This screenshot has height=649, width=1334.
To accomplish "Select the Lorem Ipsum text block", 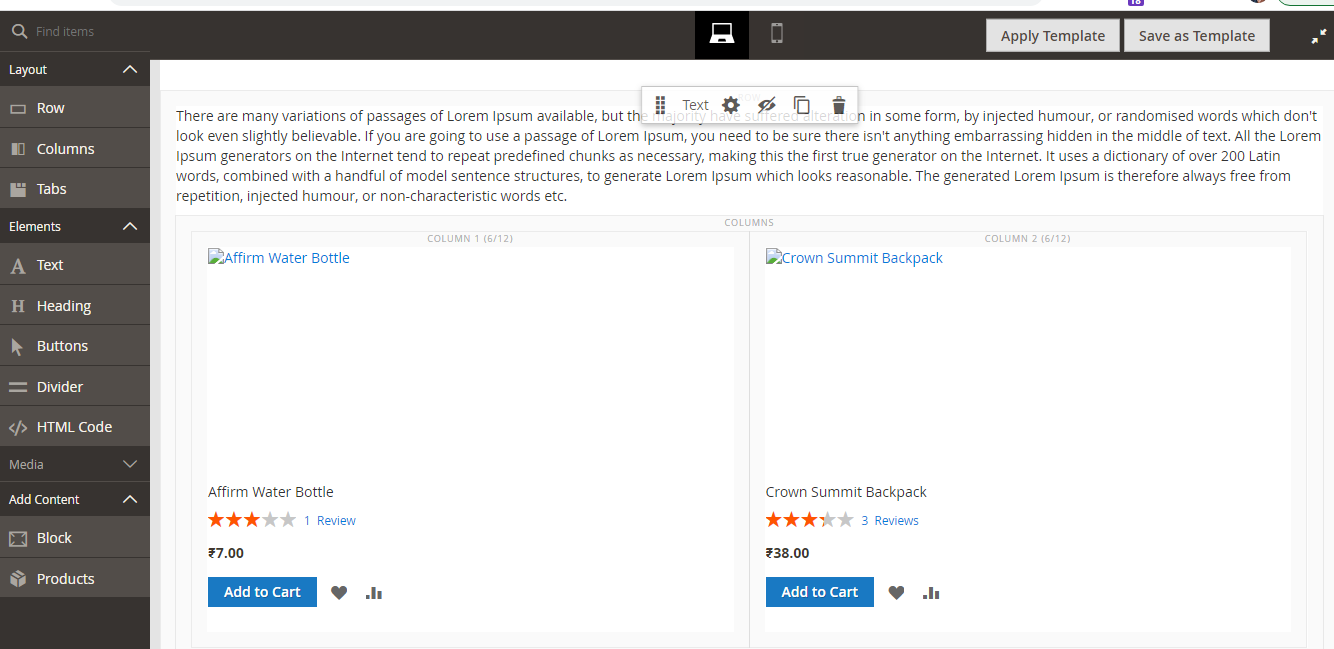I will [x=748, y=156].
